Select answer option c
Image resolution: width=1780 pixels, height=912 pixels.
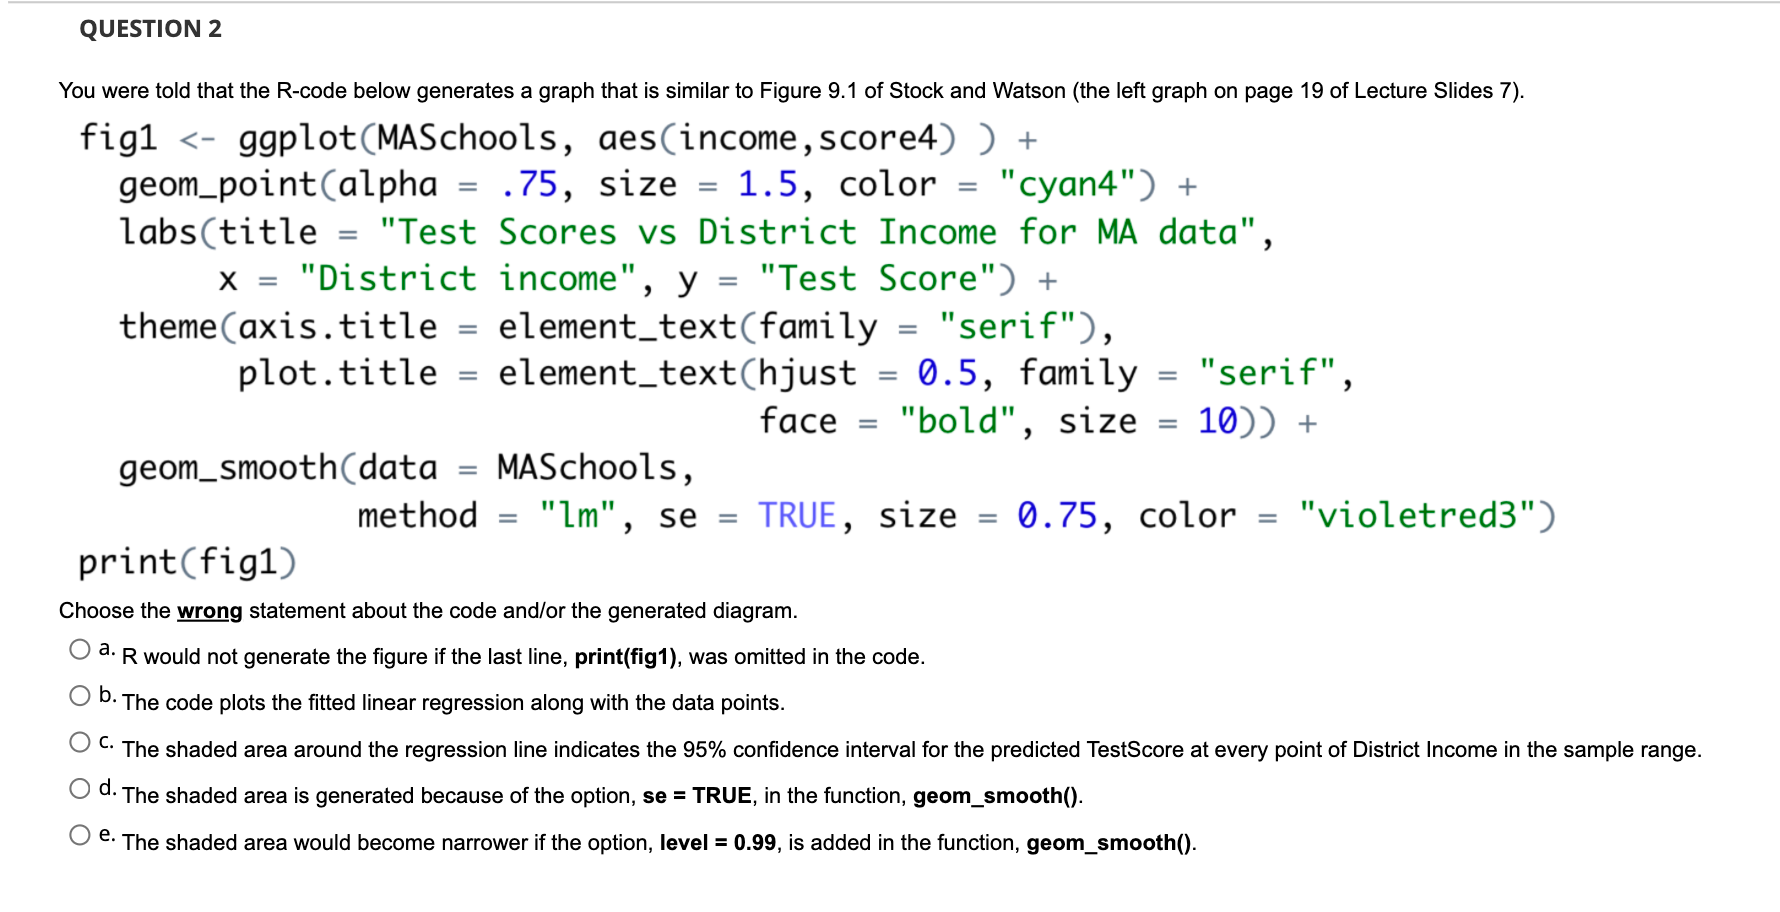coord(79,741)
